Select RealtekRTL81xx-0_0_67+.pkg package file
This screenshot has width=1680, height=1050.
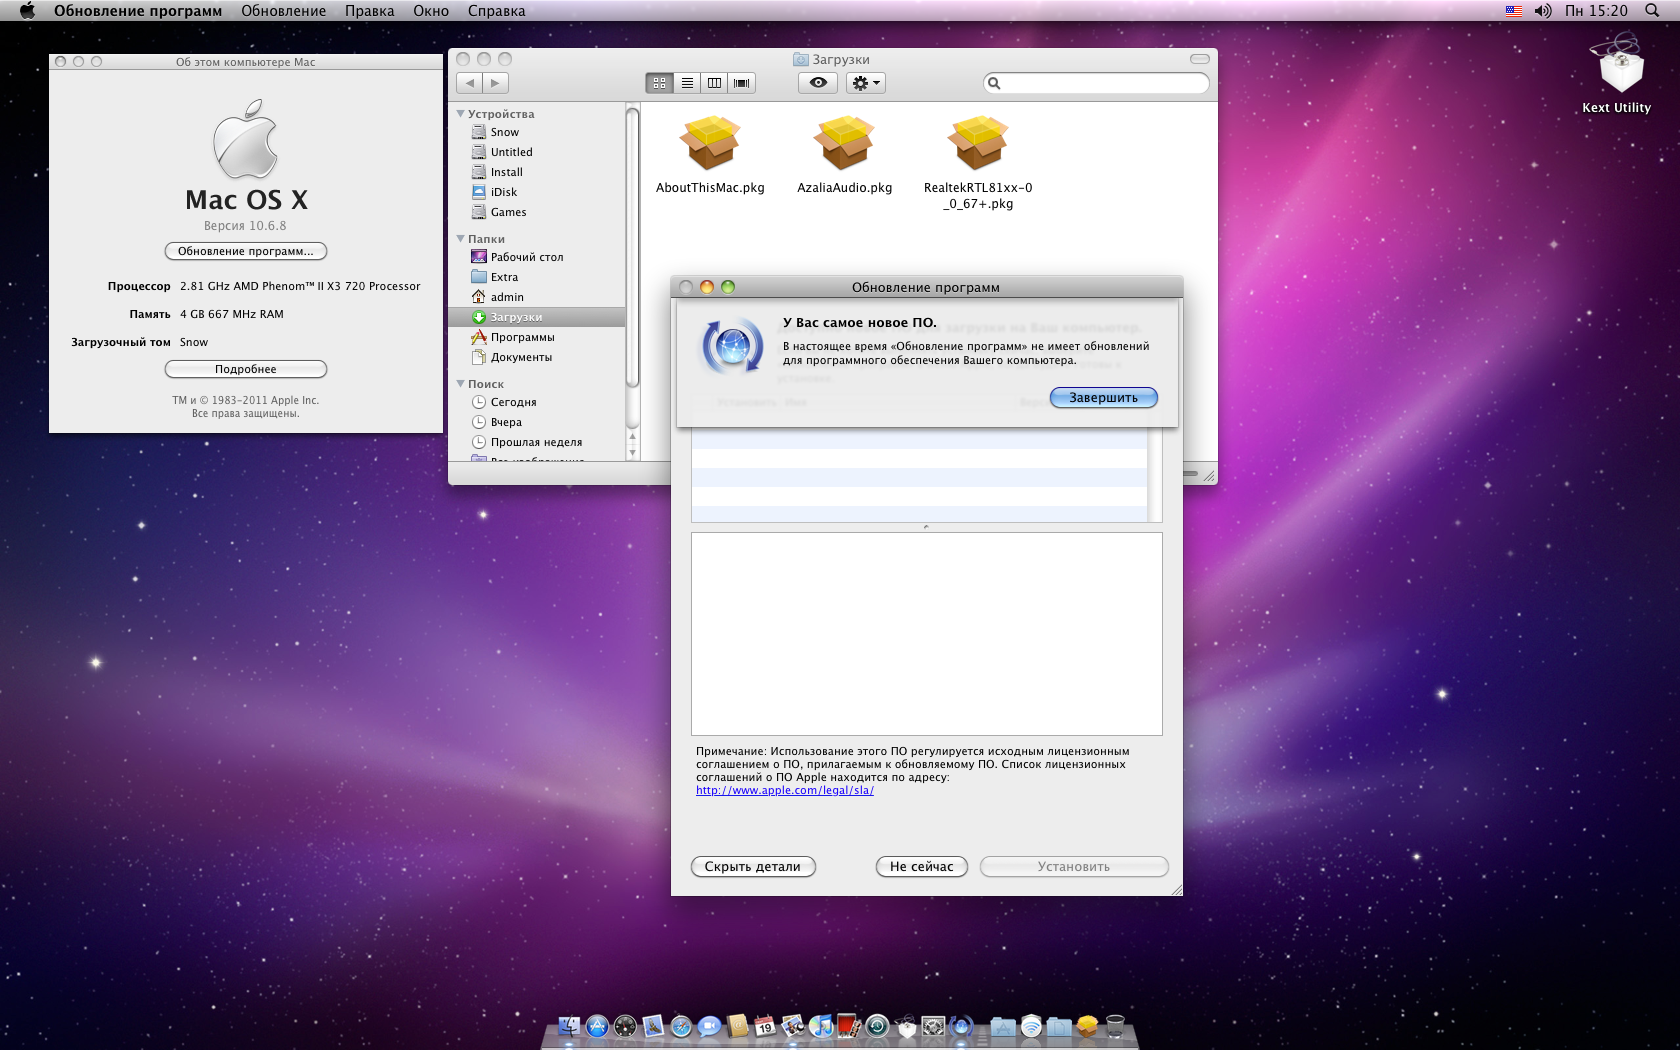coord(978,162)
